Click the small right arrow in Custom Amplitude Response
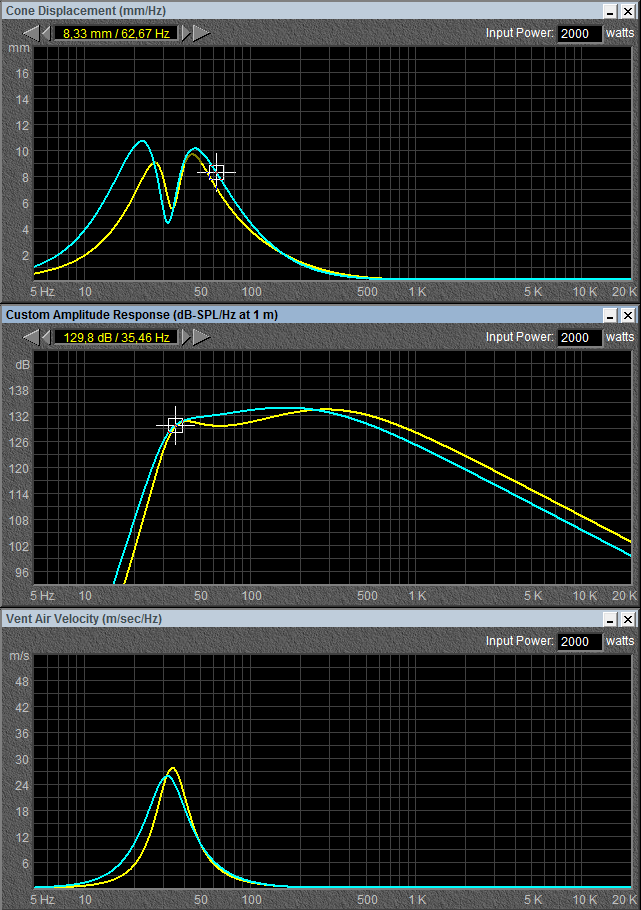641x910 pixels. click(x=186, y=337)
